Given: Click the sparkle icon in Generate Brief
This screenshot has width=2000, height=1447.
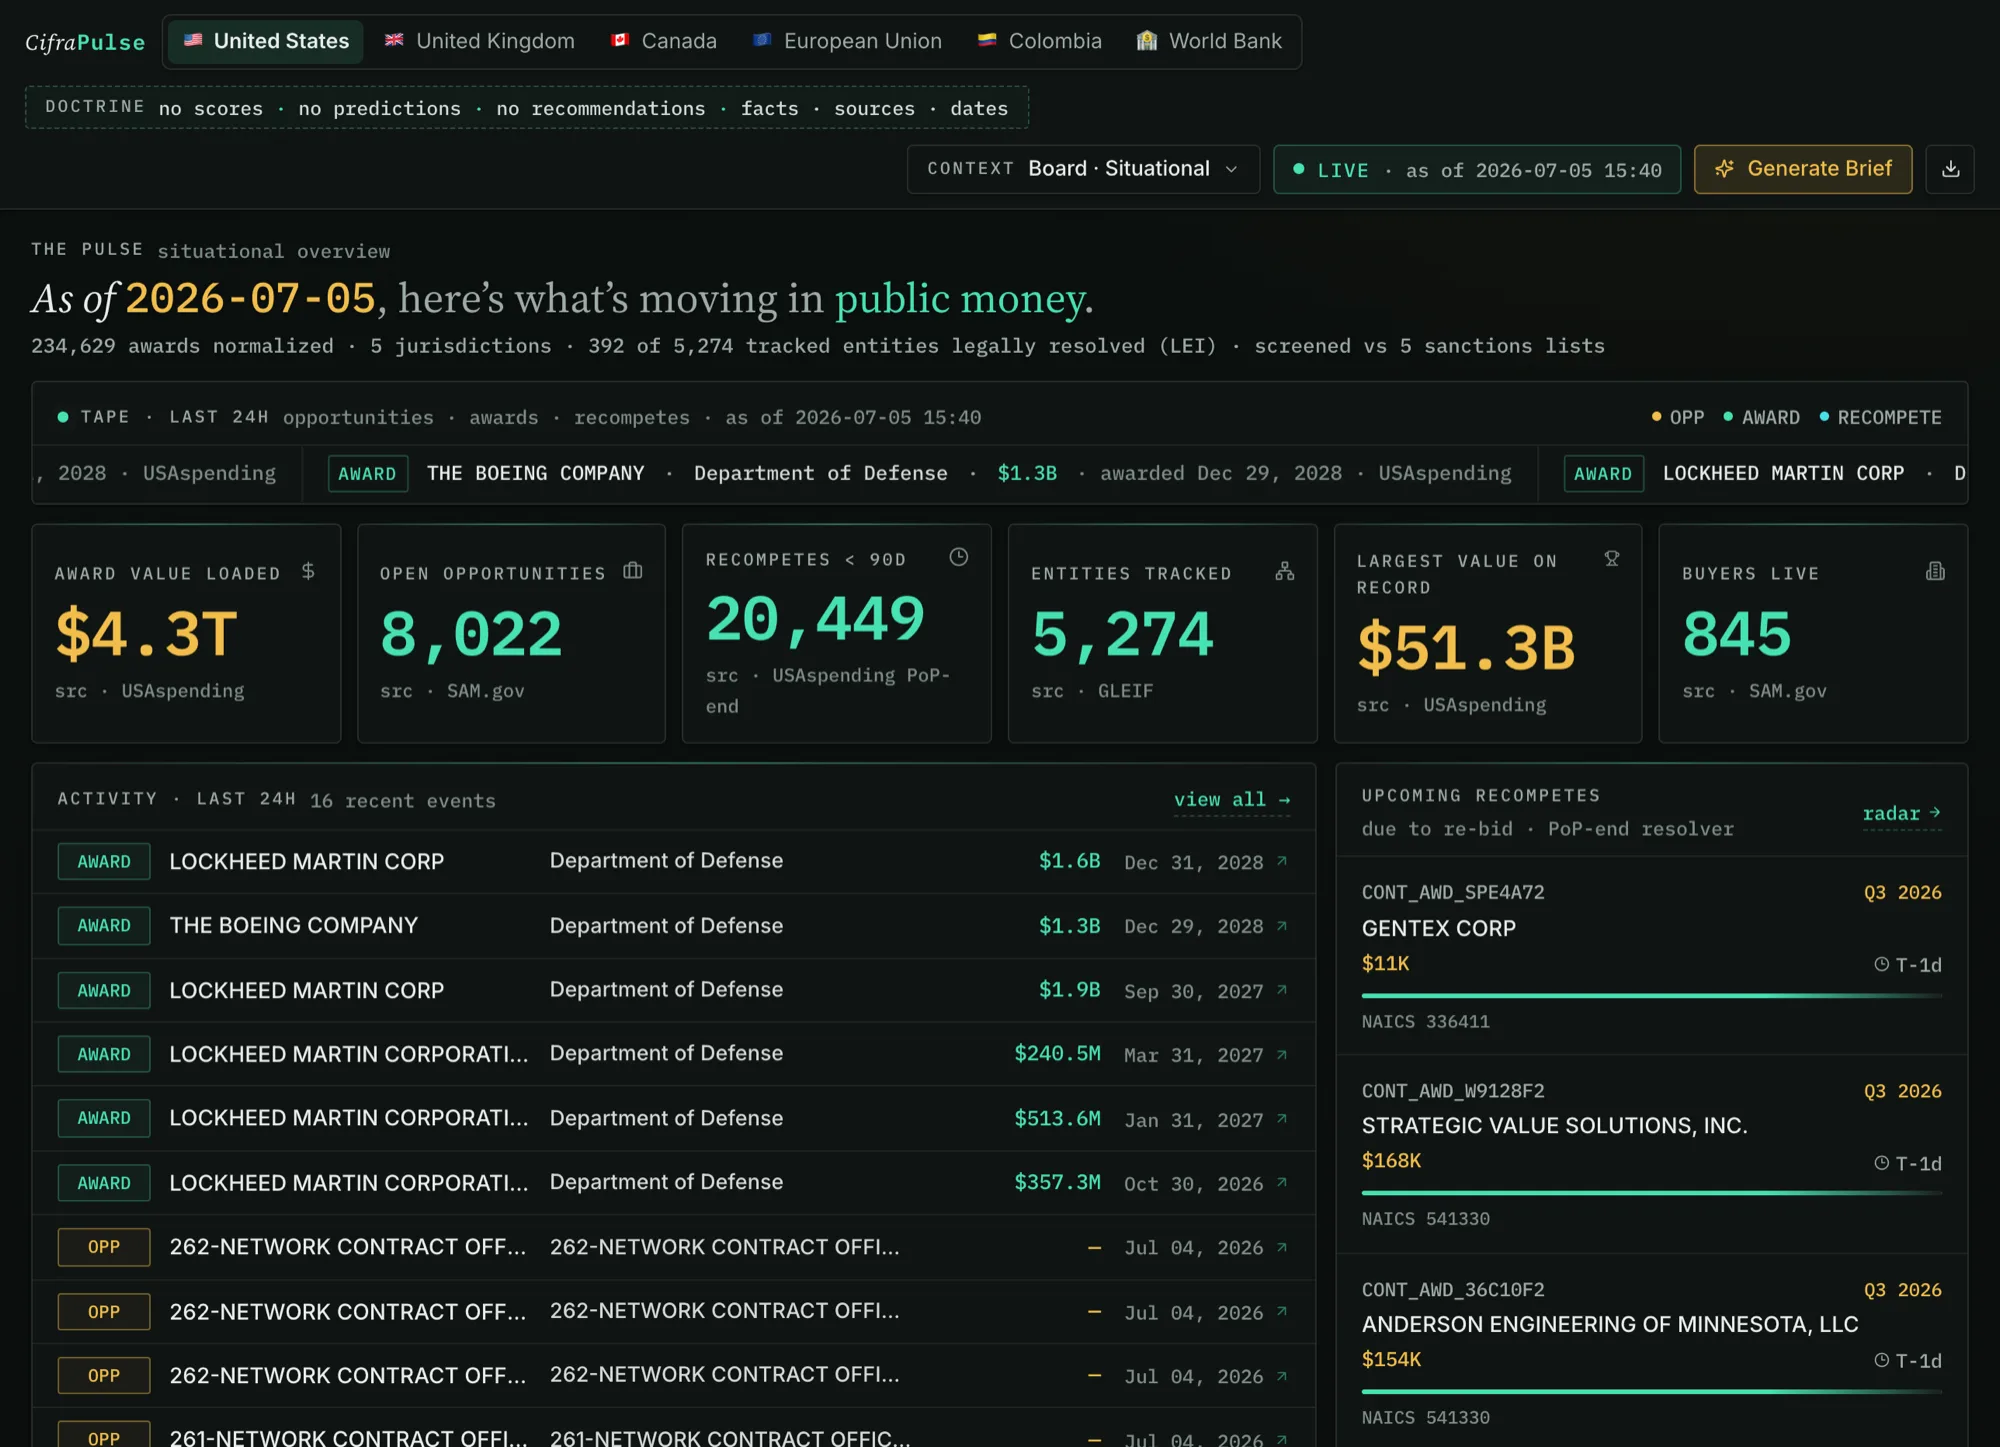Looking at the screenshot, I should point(1724,169).
